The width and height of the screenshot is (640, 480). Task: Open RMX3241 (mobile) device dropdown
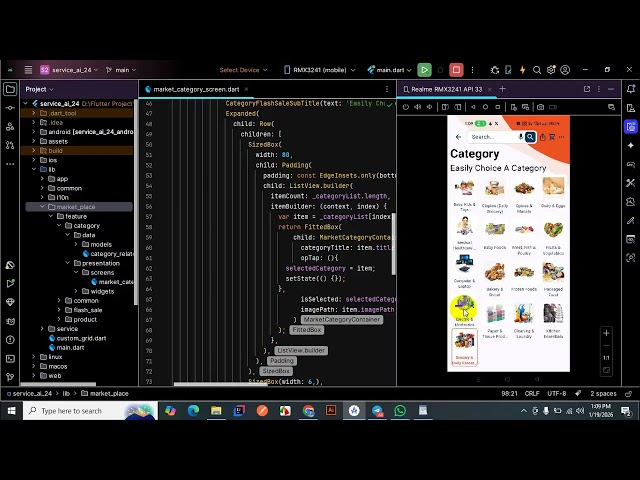[320, 70]
